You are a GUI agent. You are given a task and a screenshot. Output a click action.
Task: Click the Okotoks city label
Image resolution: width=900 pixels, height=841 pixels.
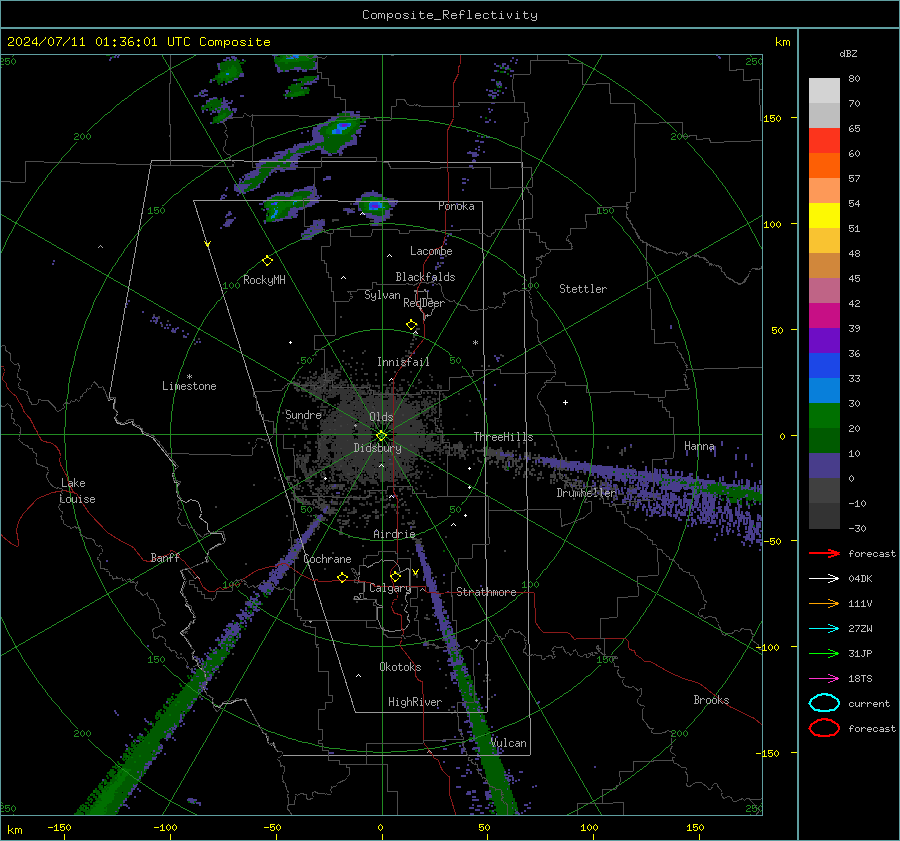(400, 667)
